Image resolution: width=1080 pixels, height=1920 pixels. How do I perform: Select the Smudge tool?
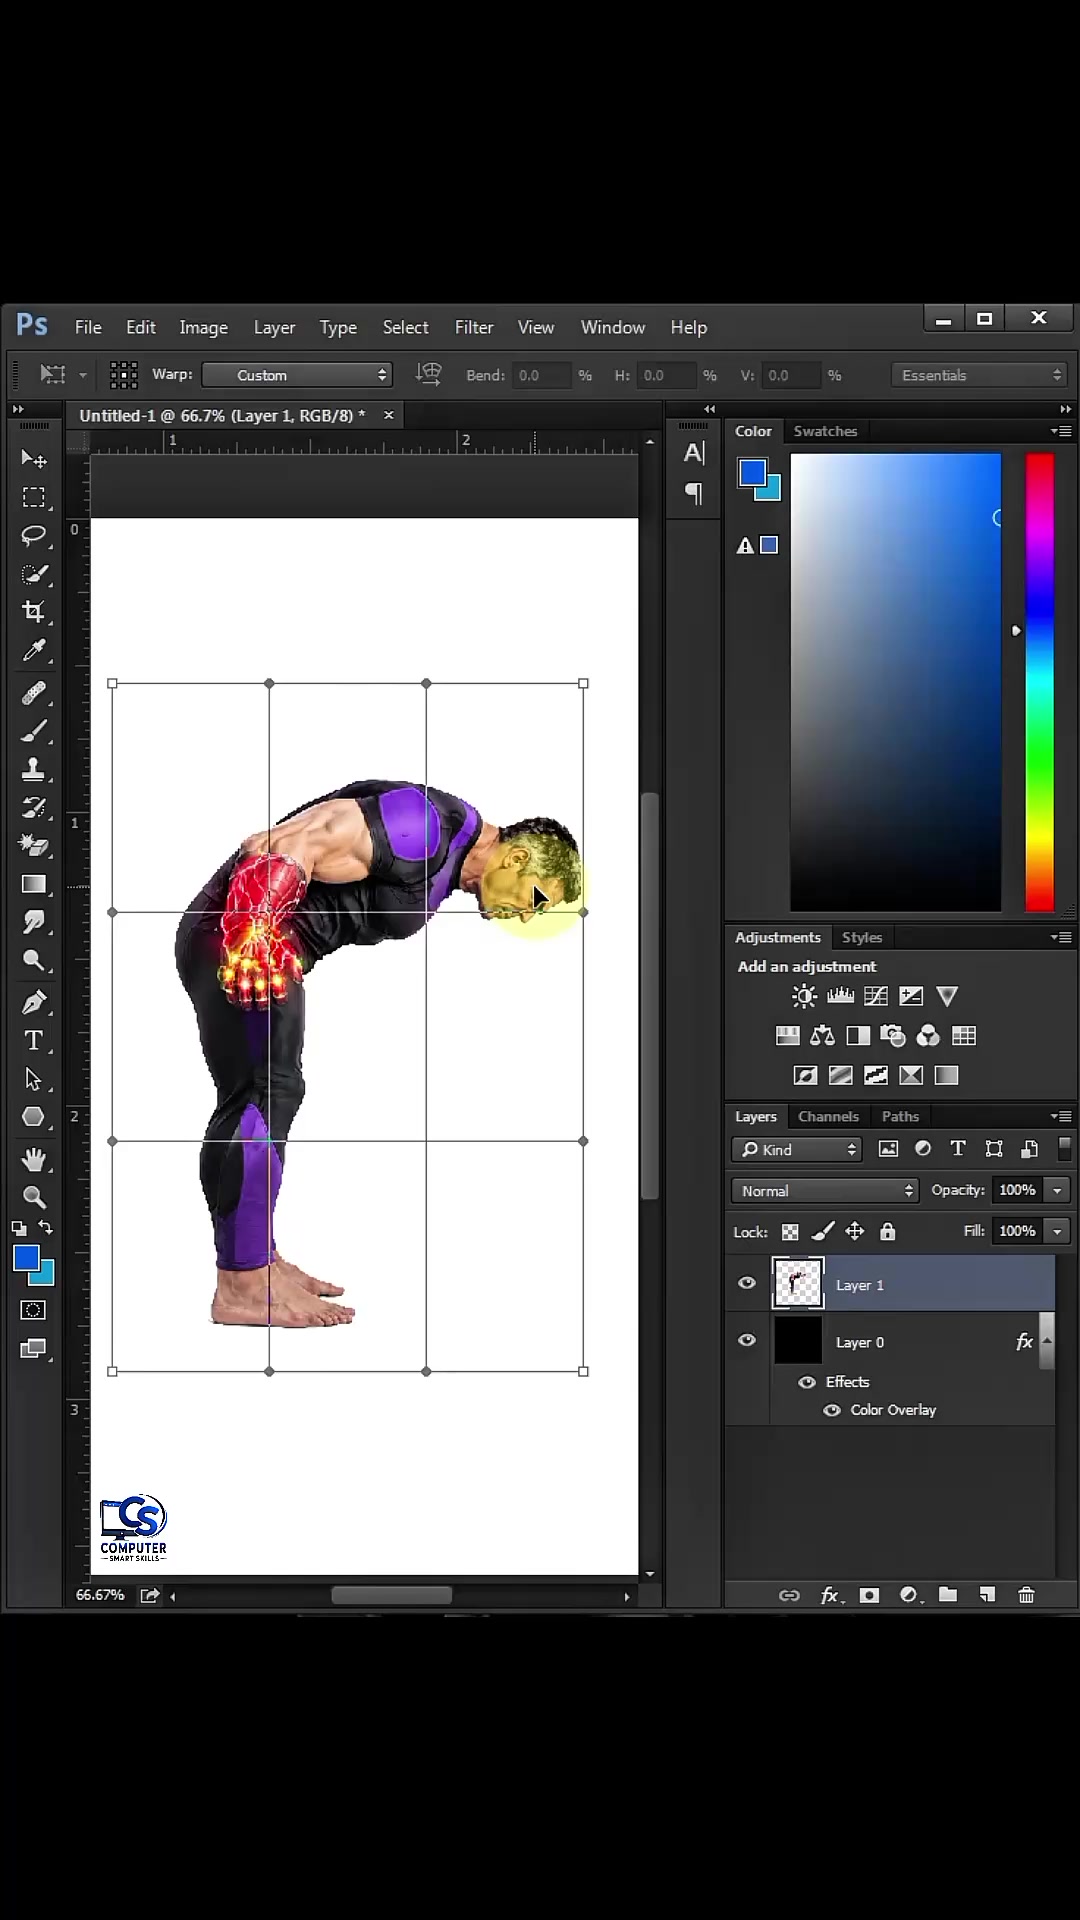[34, 922]
